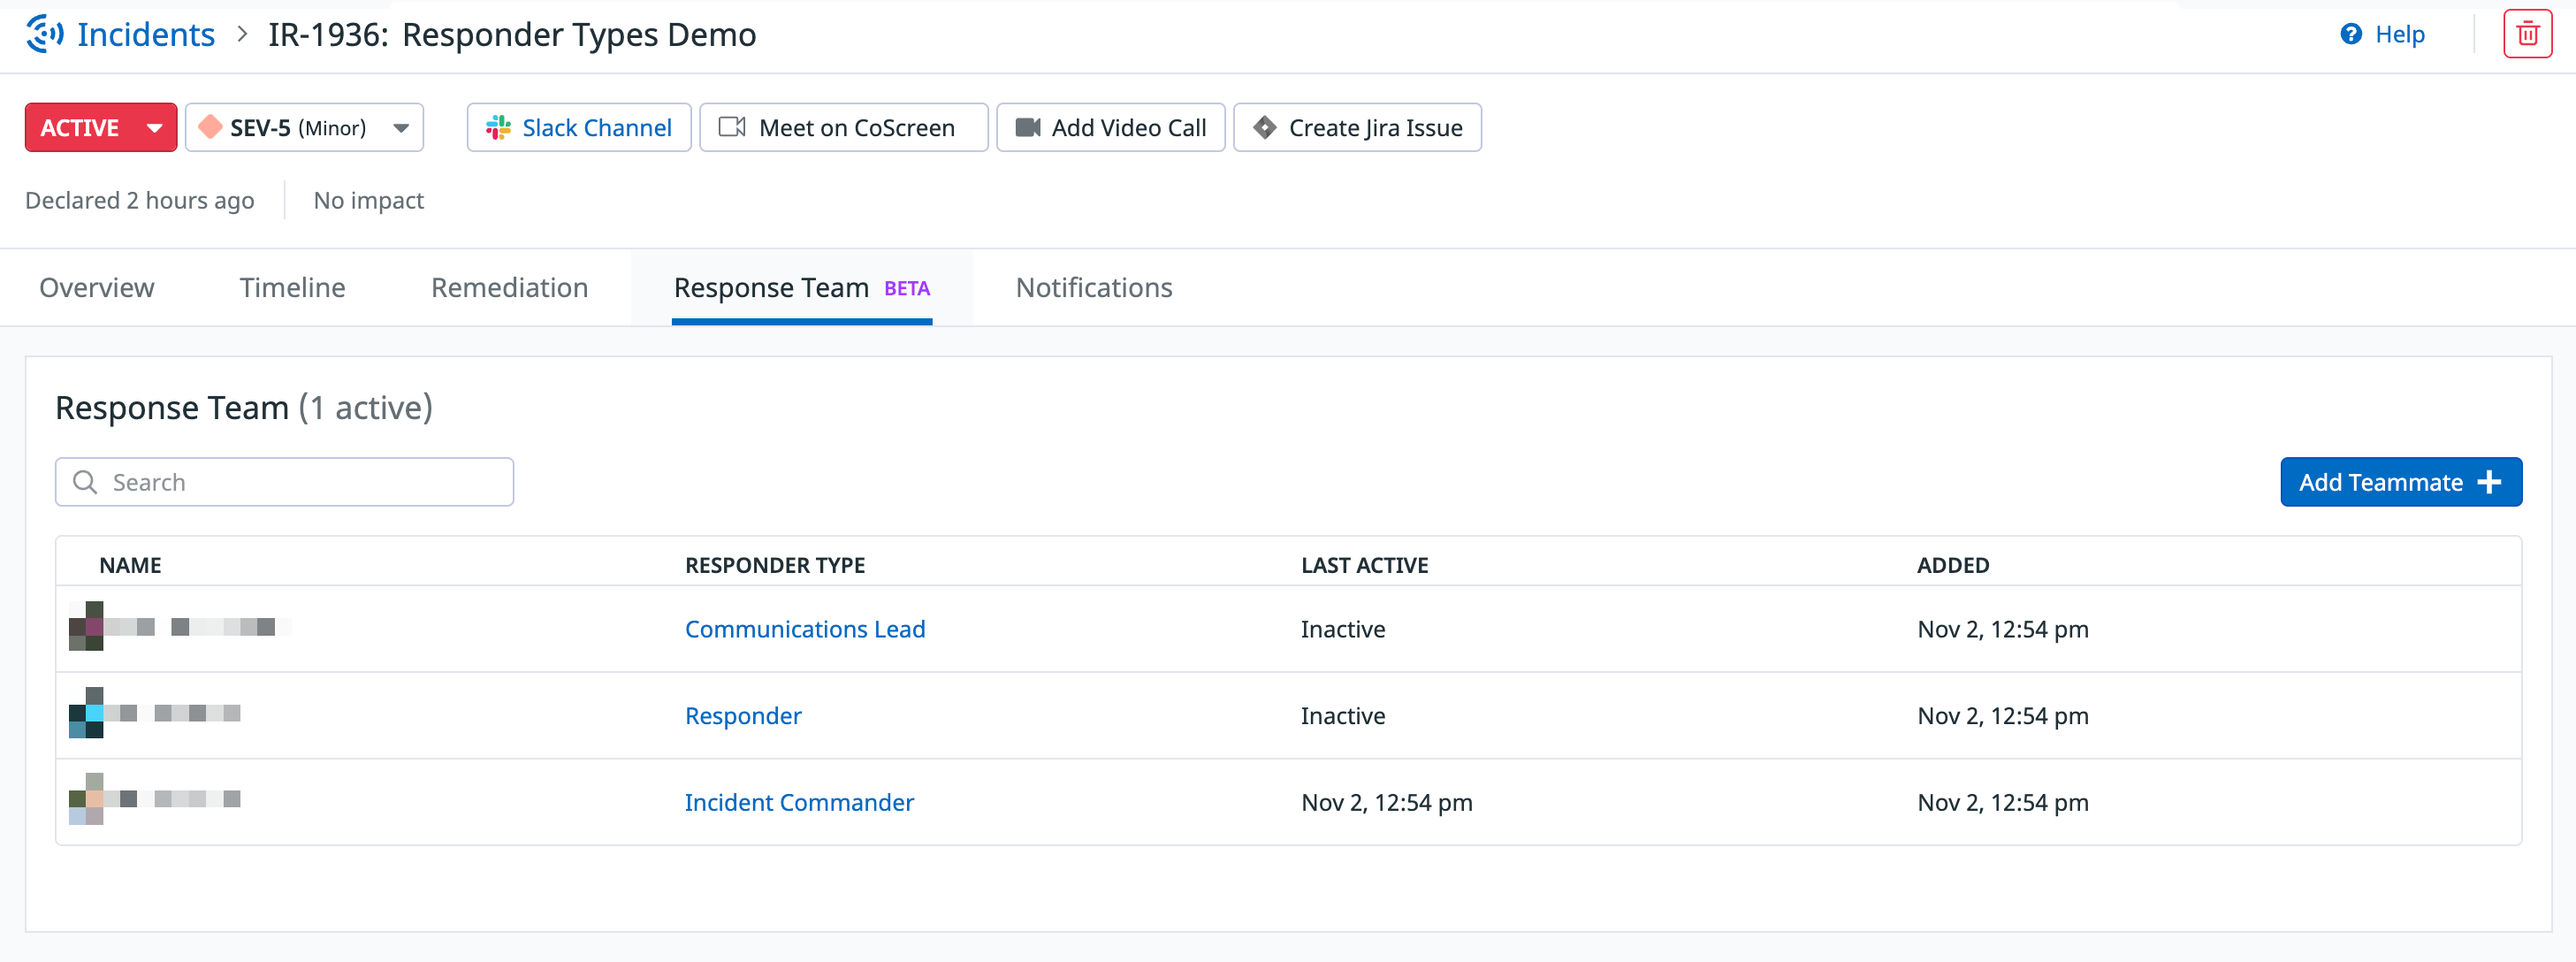
Task: Click the search magnifier icon
Action: tap(85, 482)
